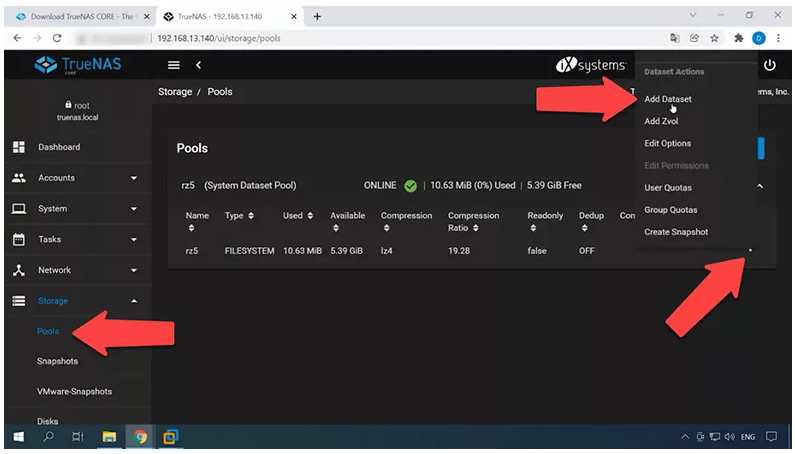
Task: Open File Explorer from the taskbar
Action: point(109,437)
